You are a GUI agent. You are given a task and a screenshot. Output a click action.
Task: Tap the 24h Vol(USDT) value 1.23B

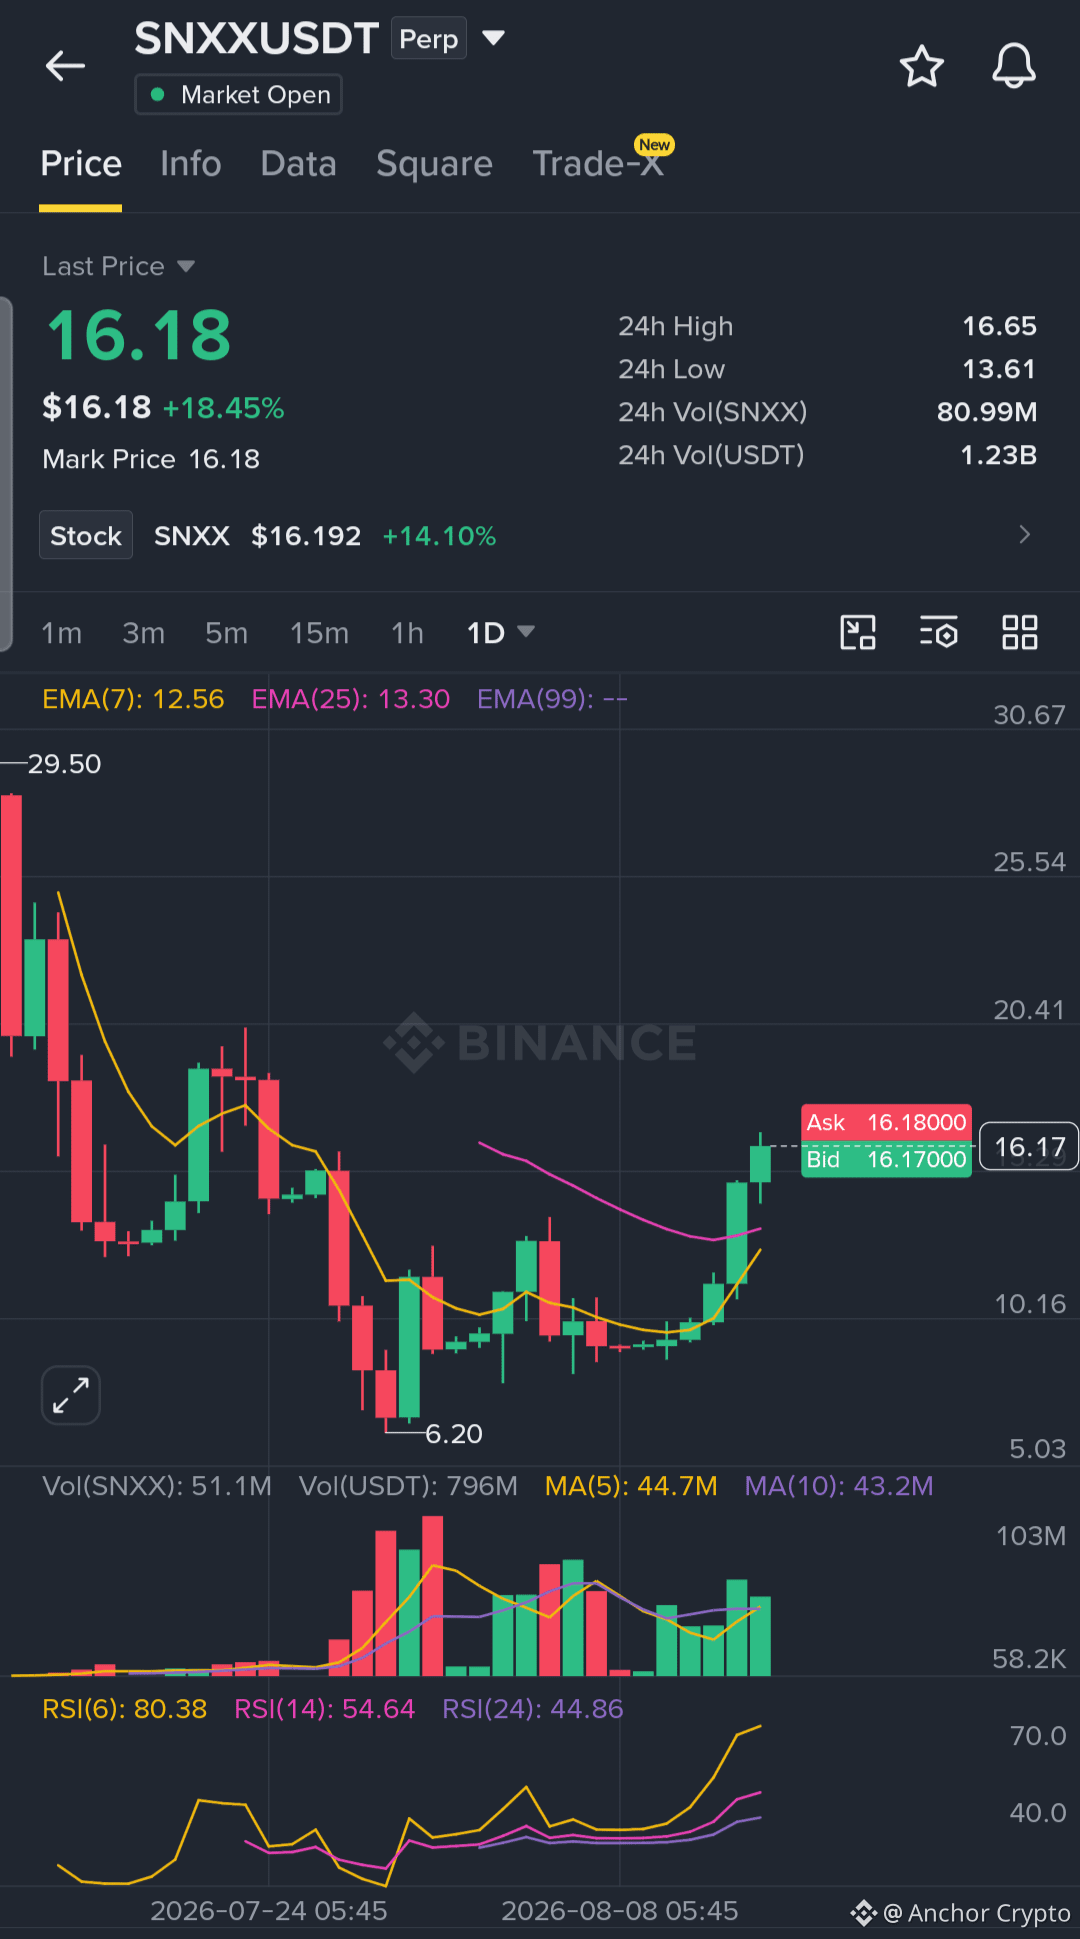[998, 455]
